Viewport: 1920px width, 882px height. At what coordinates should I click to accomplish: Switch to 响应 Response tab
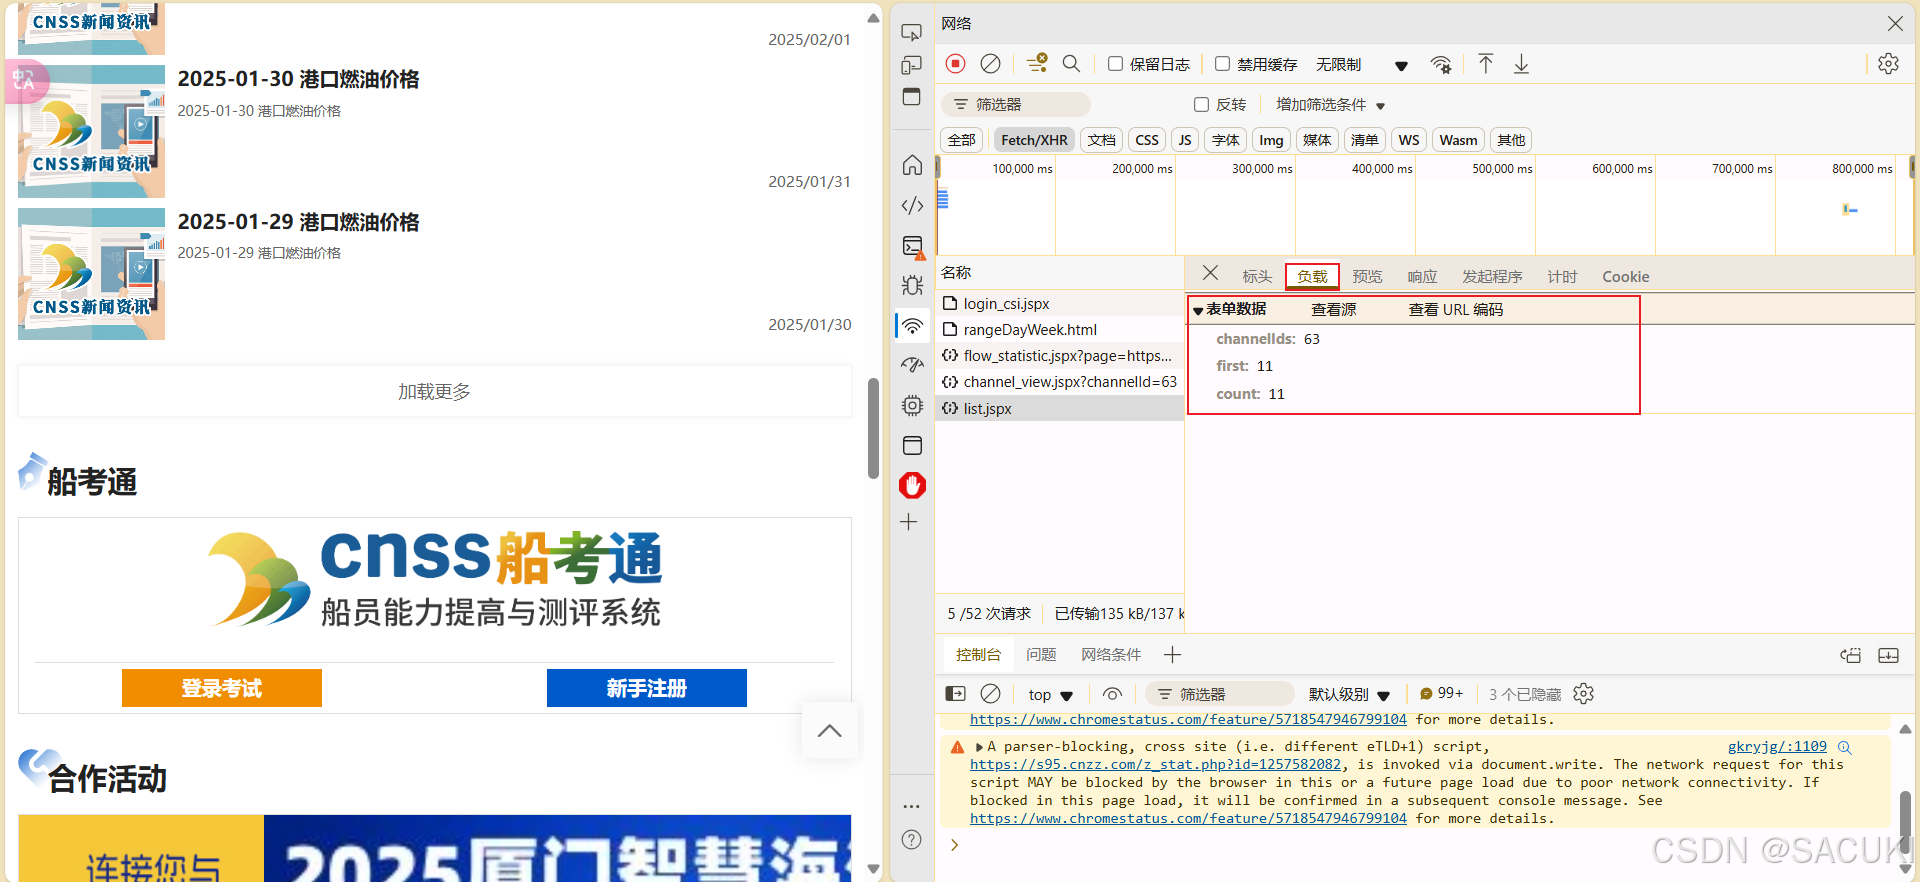(x=1422, y=277)
